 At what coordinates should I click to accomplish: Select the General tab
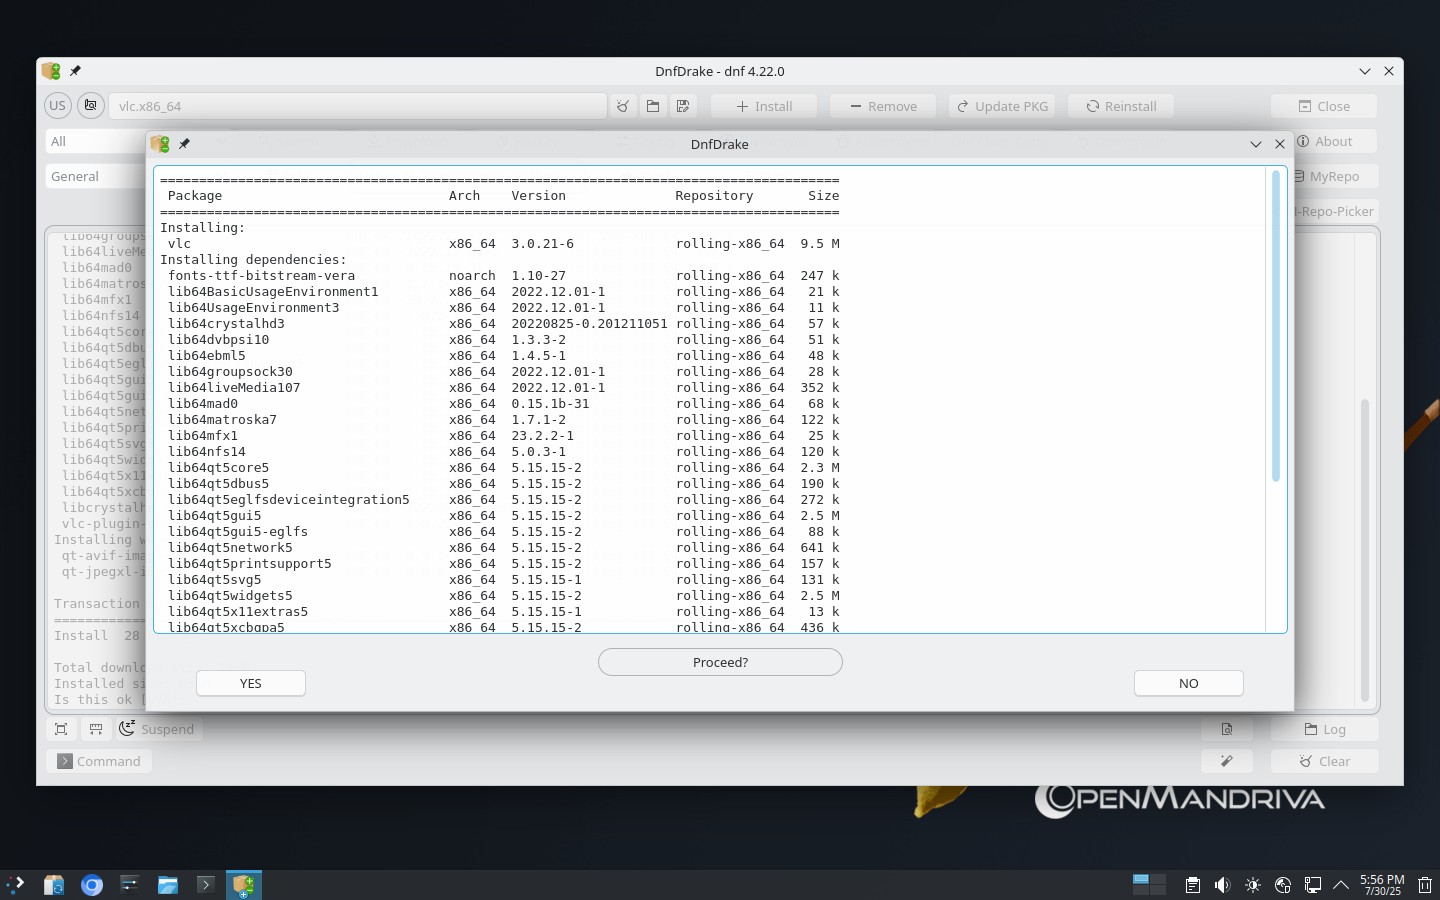point(96,176)
